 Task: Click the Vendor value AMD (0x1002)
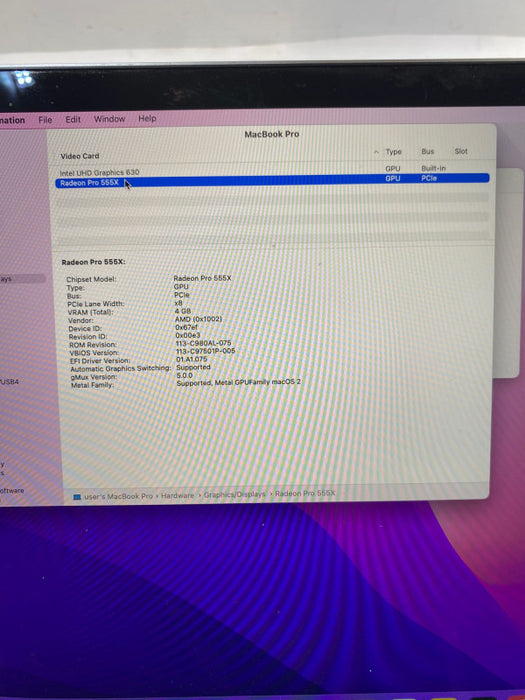[198, 319]
